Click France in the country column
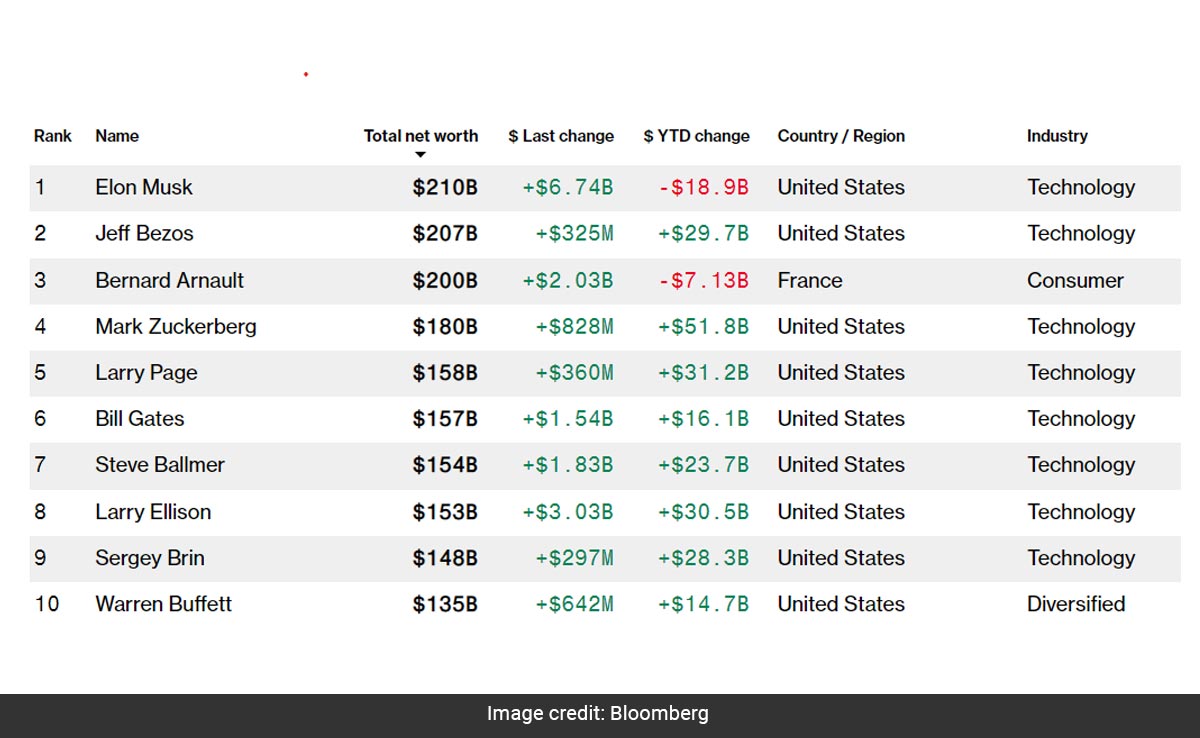The width and height of the screenshot is (1200, 738). tap(809, 280)
